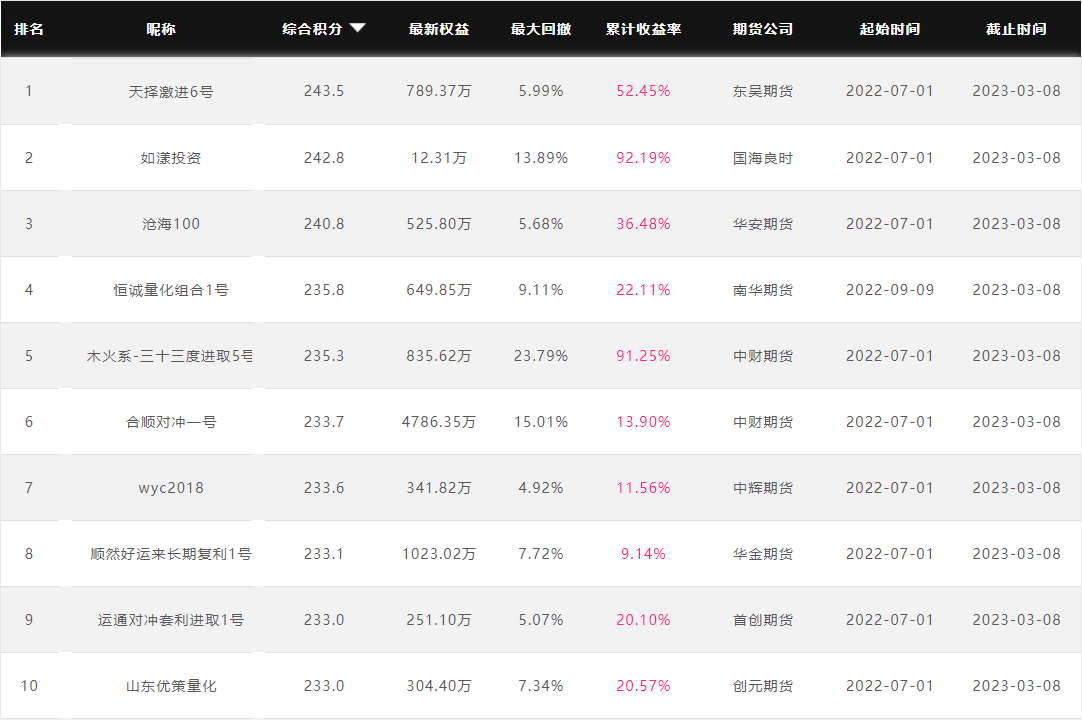Click the 中辉期货 company cell

pyautogui.click(x=763, y=488)
